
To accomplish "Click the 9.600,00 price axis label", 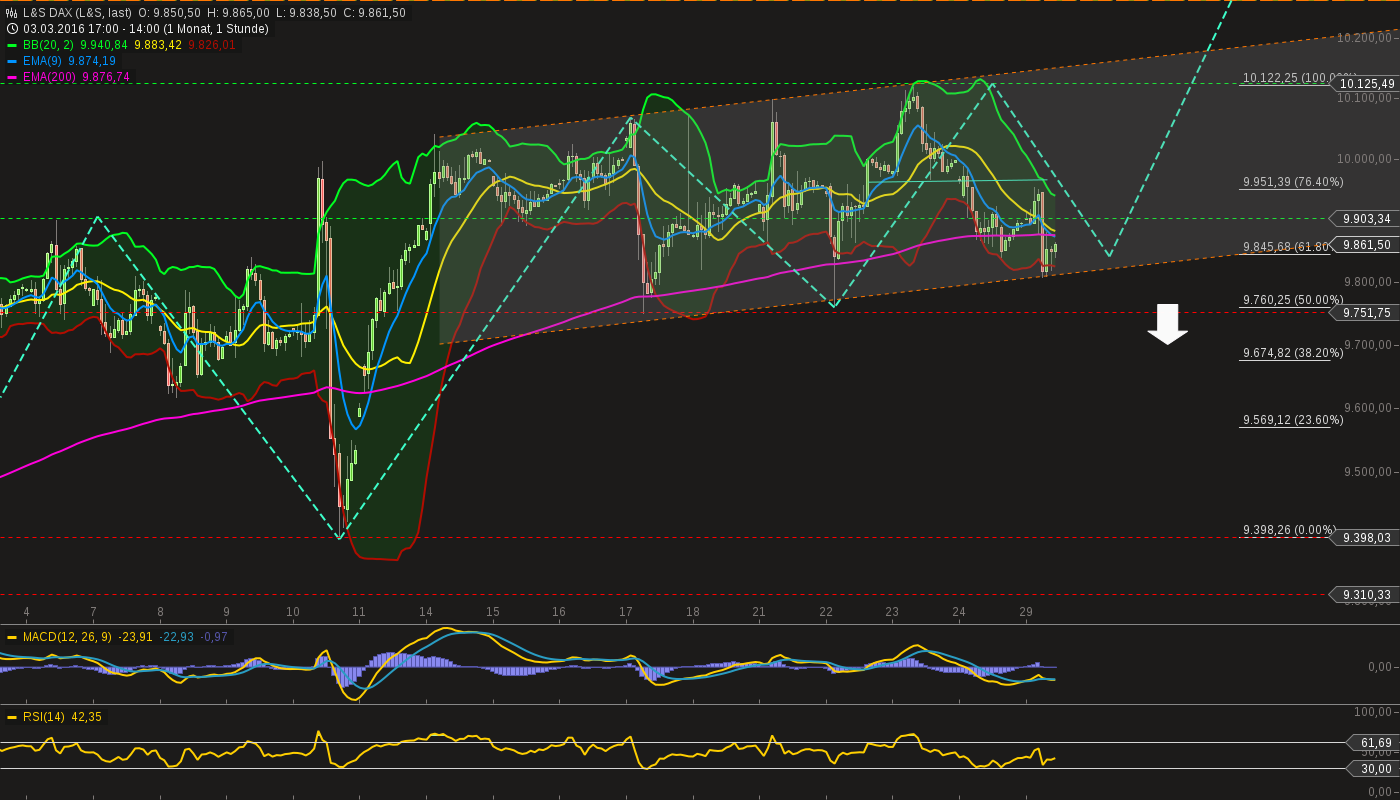I will (x=1369, y=408).
